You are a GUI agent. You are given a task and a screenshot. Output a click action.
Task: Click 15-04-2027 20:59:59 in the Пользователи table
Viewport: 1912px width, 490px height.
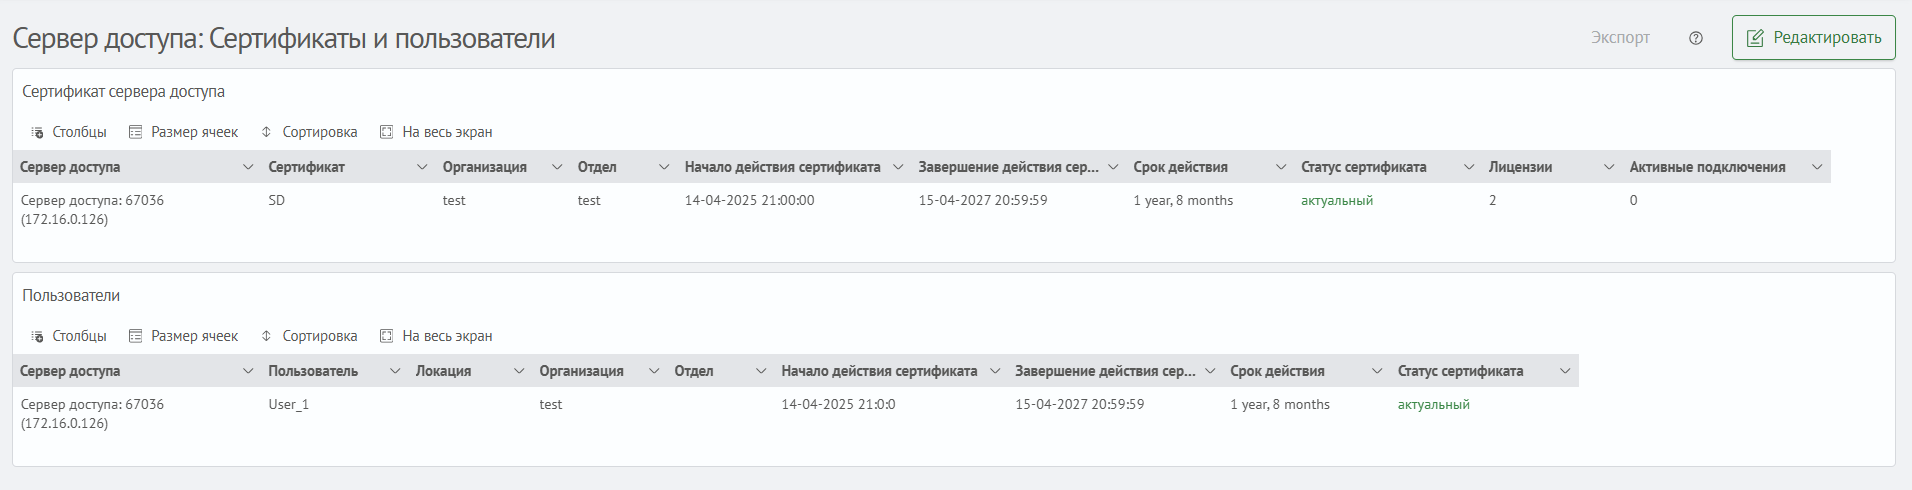pos(1080,404)
